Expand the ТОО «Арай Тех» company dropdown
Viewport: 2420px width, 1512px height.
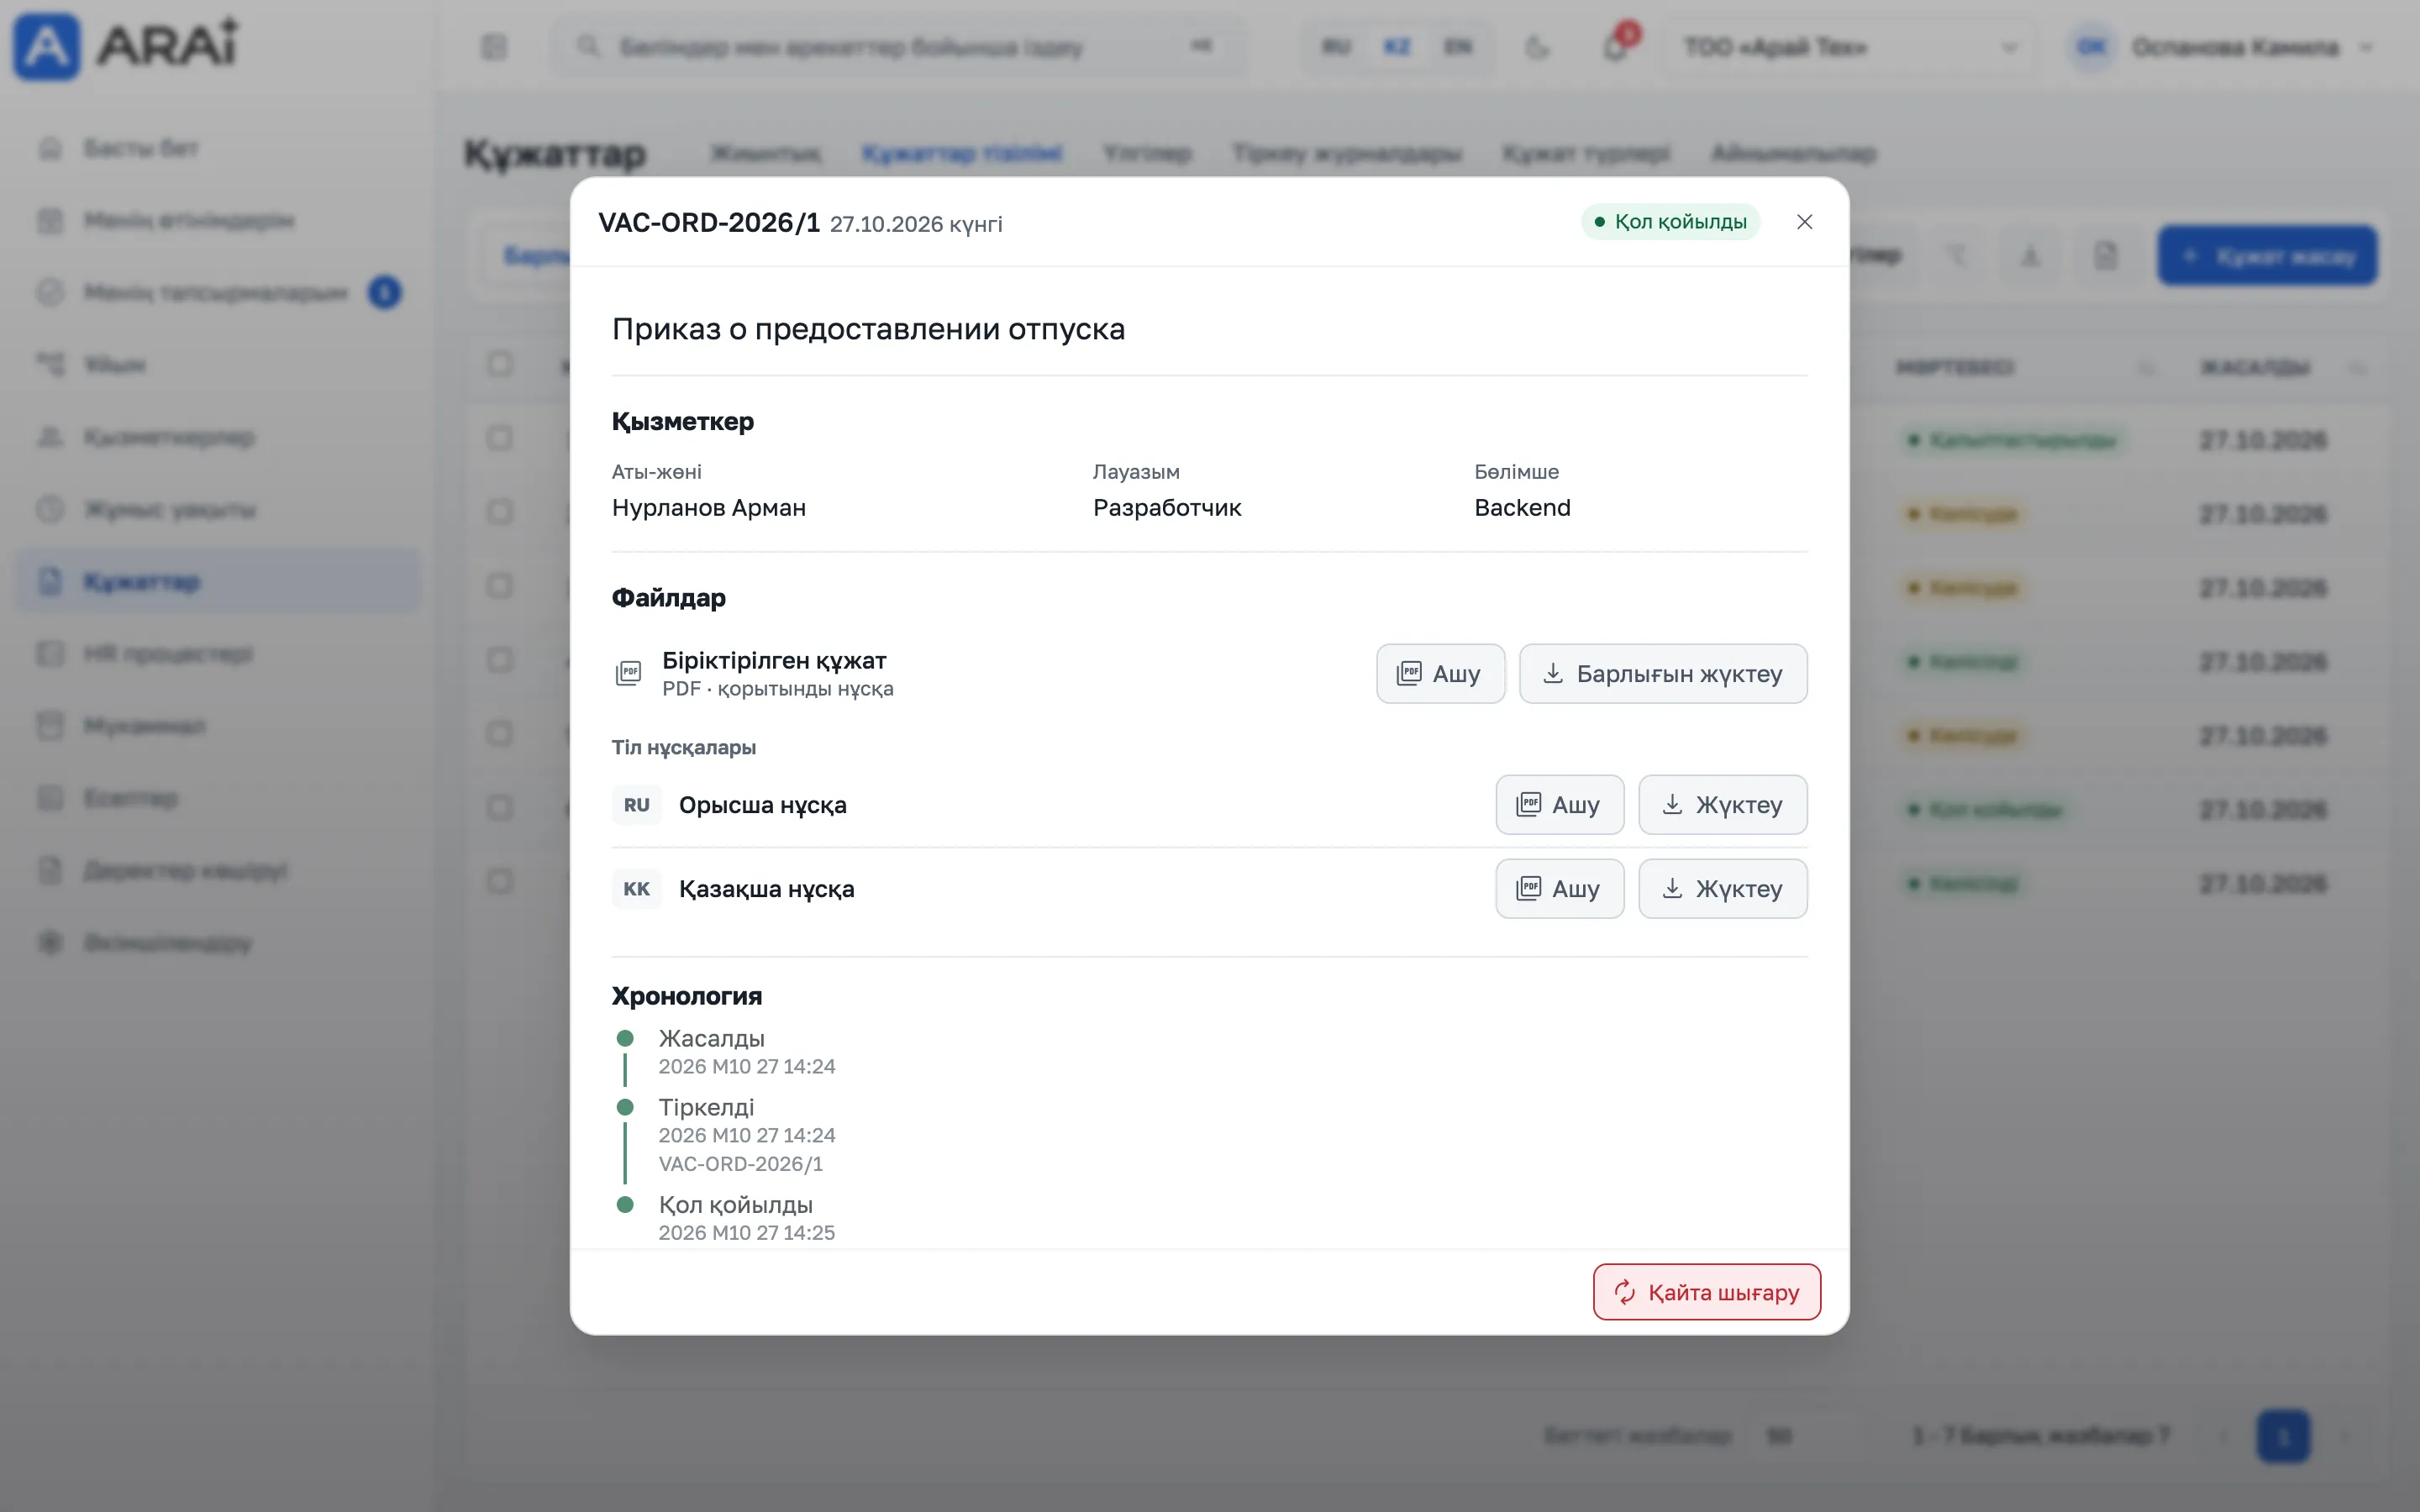(x=1850, y=47)
